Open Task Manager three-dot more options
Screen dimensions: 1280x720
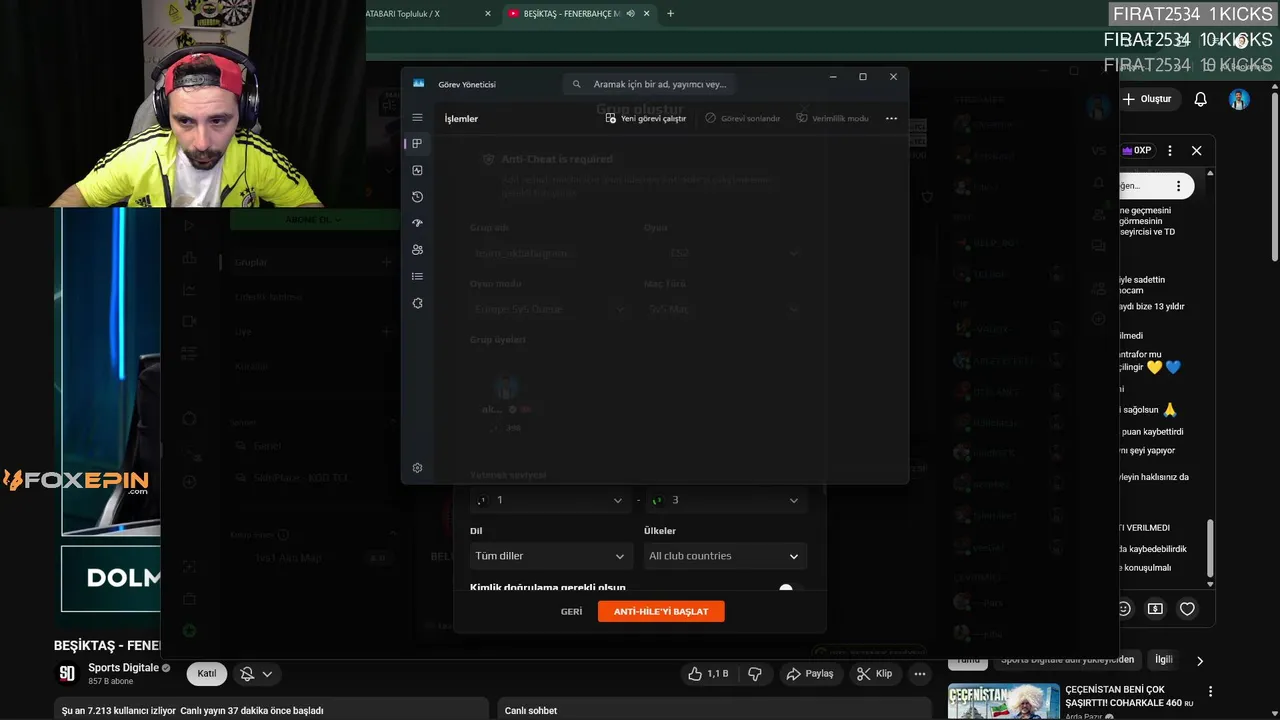point(891,118)
